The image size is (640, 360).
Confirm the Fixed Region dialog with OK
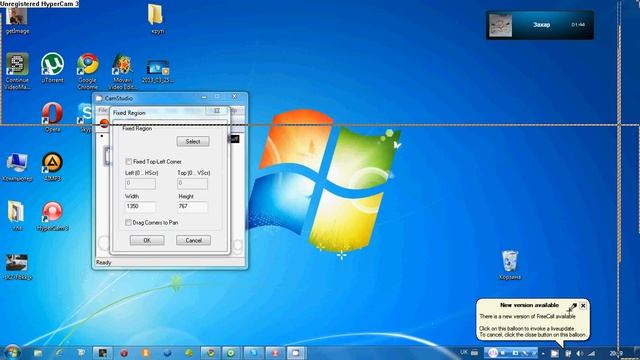point(147,240)
